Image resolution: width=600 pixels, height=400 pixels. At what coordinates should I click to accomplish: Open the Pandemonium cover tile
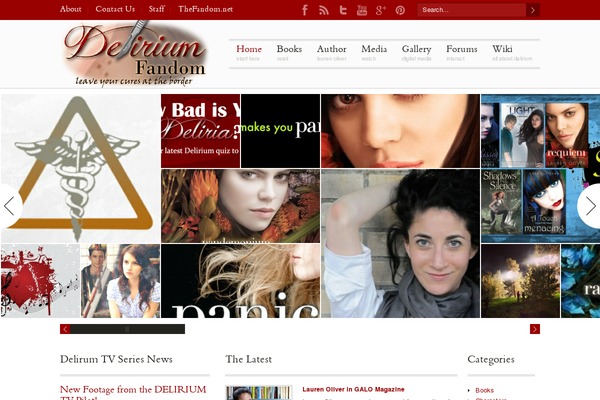tap(240, 206)
